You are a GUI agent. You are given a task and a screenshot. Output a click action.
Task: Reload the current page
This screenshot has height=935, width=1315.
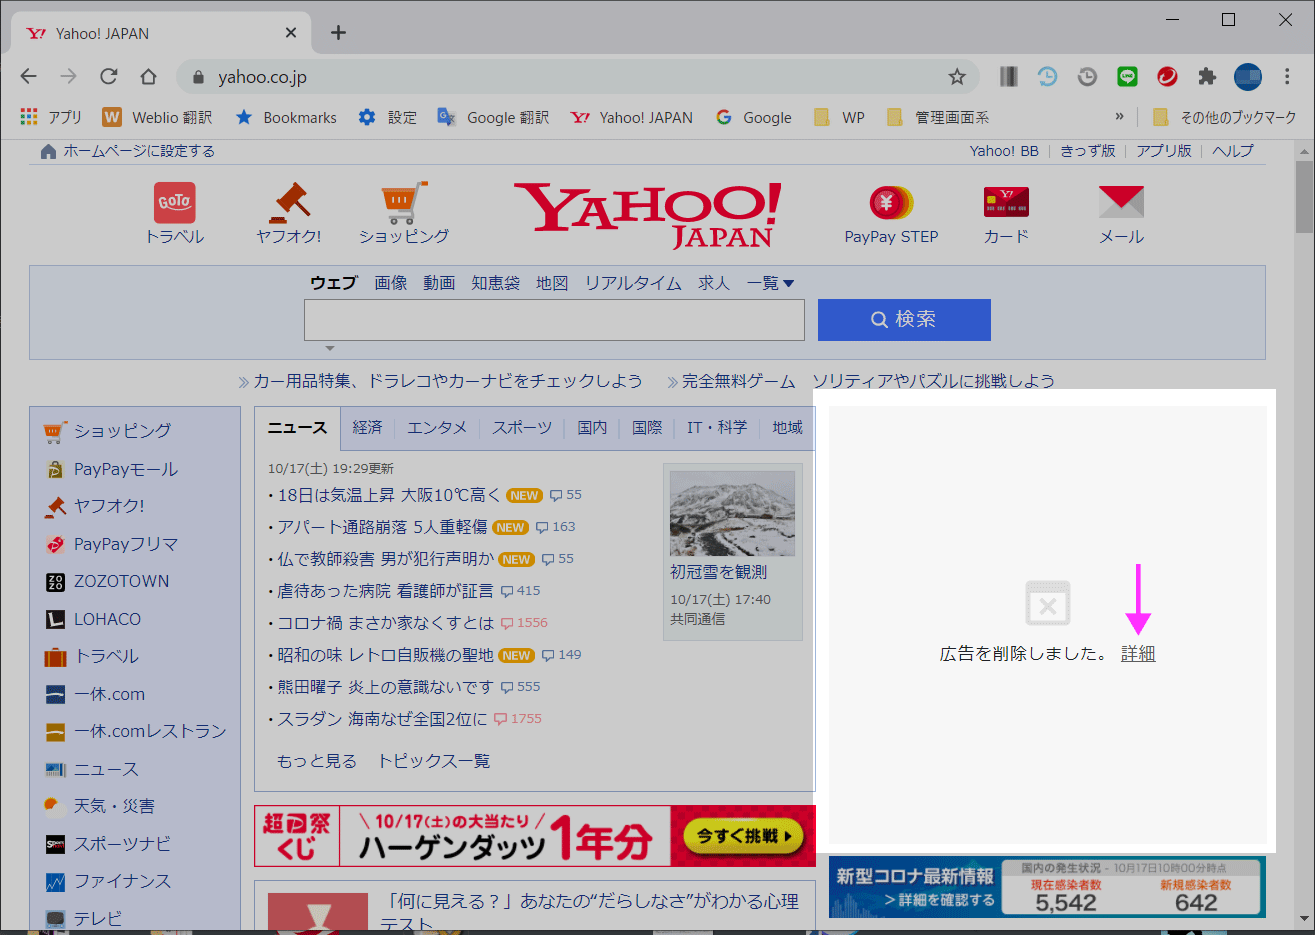(x=109, y=77)
